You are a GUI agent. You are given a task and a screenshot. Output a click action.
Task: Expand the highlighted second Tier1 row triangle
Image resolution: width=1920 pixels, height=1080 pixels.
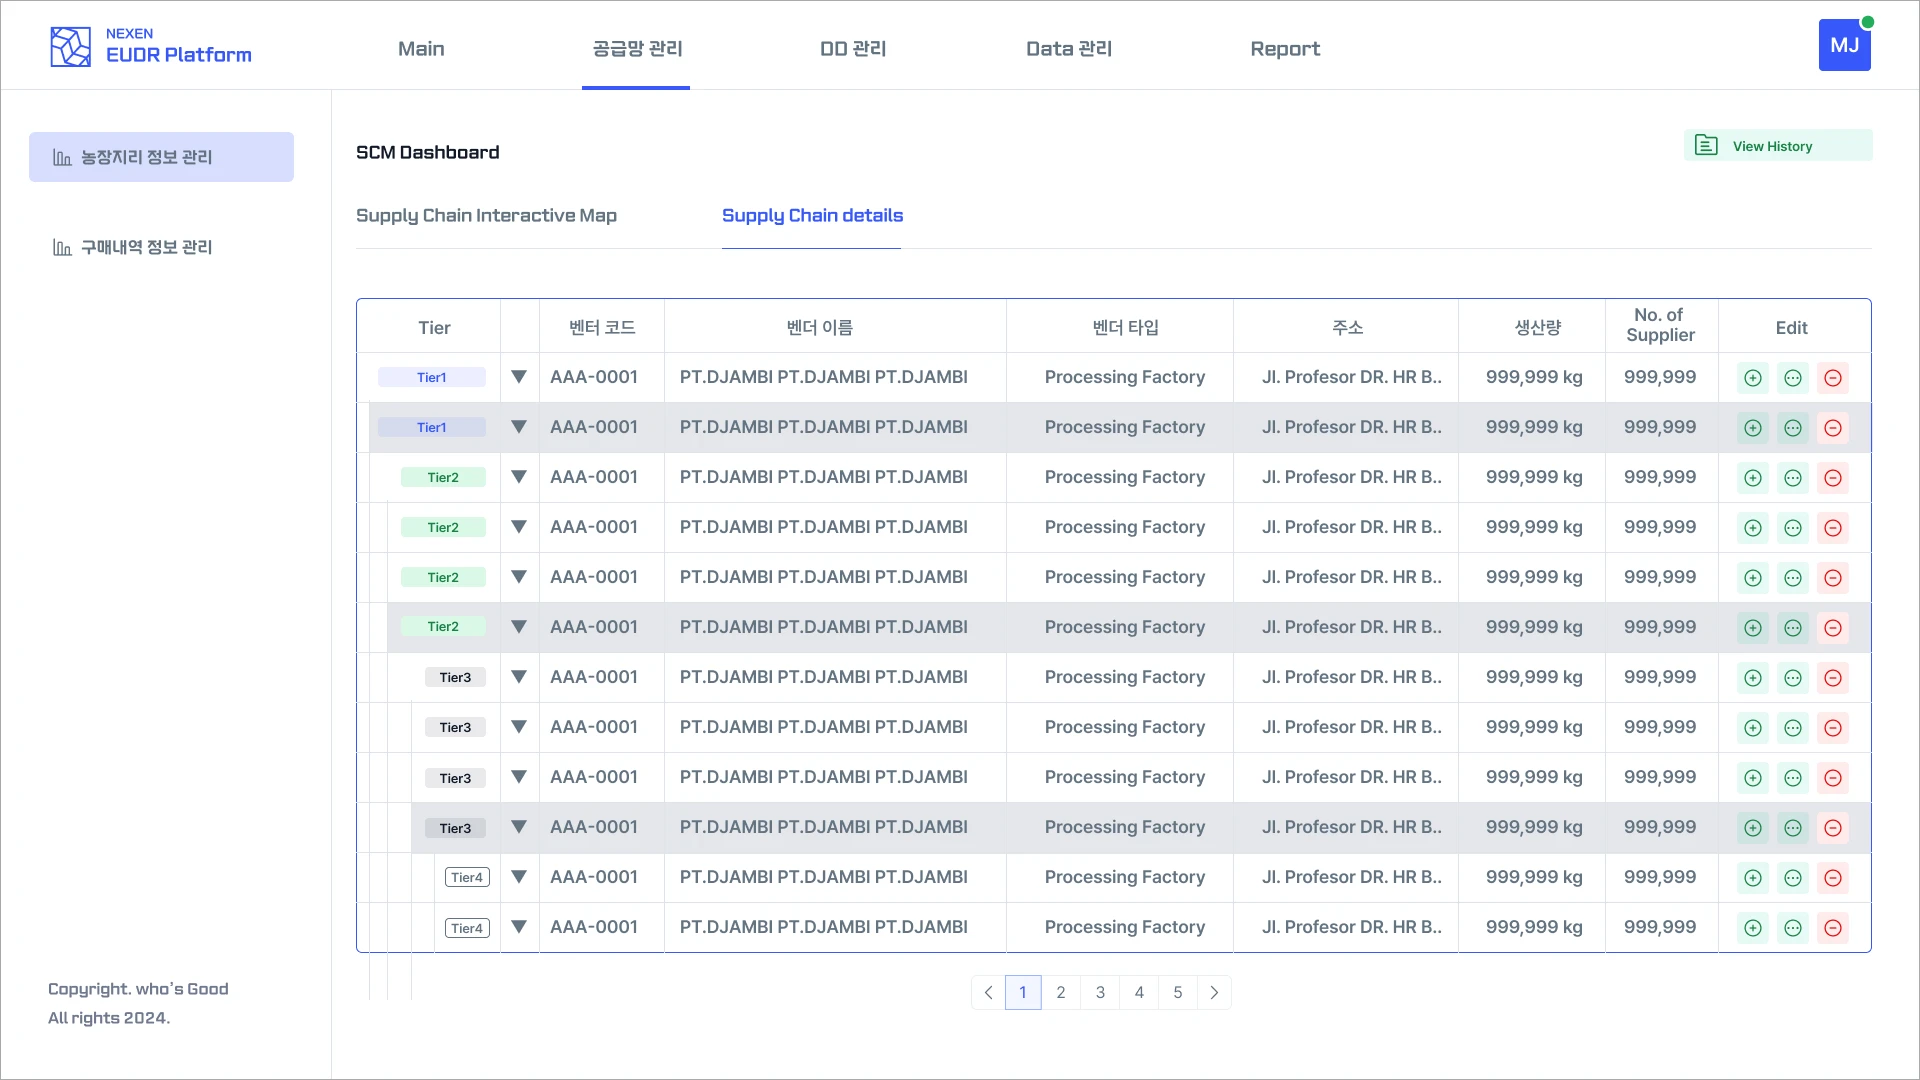pos(519,427)
